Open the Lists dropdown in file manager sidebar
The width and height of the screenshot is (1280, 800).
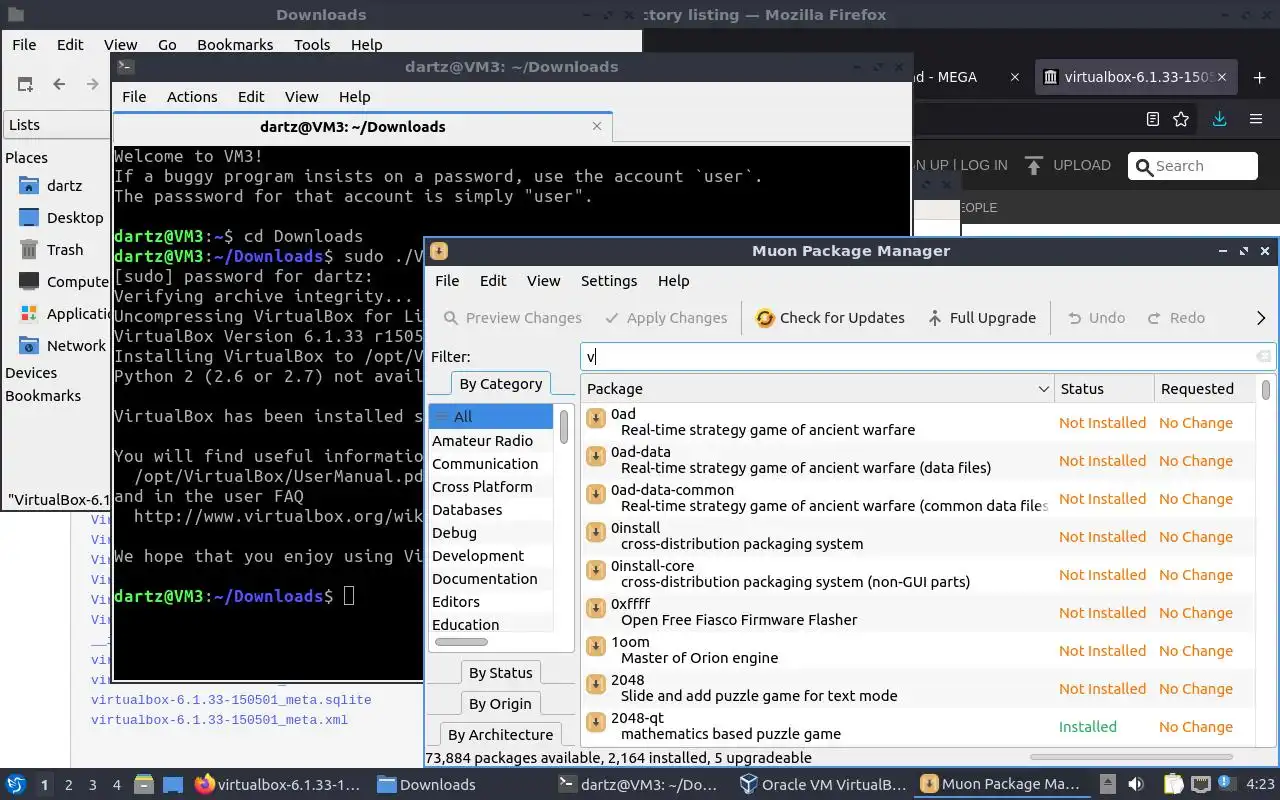(x=57, y=125)
